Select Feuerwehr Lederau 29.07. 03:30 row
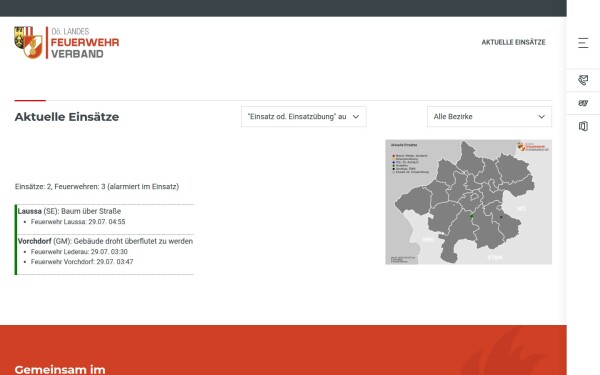This screenshot has height=375, width=600. click(79, 251)
